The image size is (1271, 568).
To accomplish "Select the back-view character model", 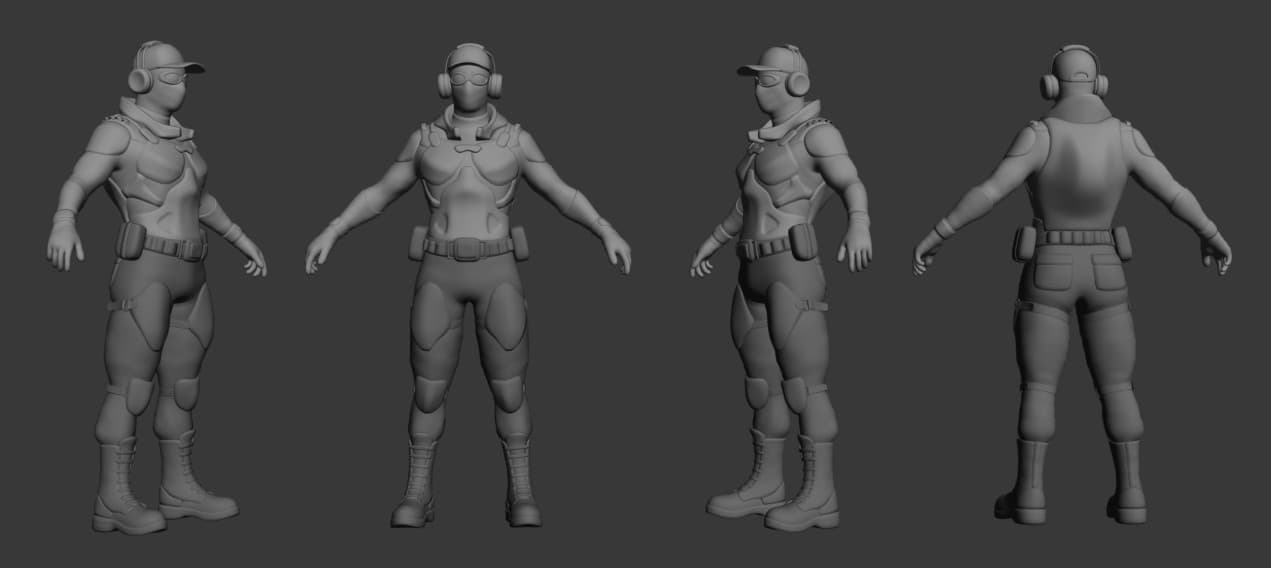I will tap(1073, 283).
